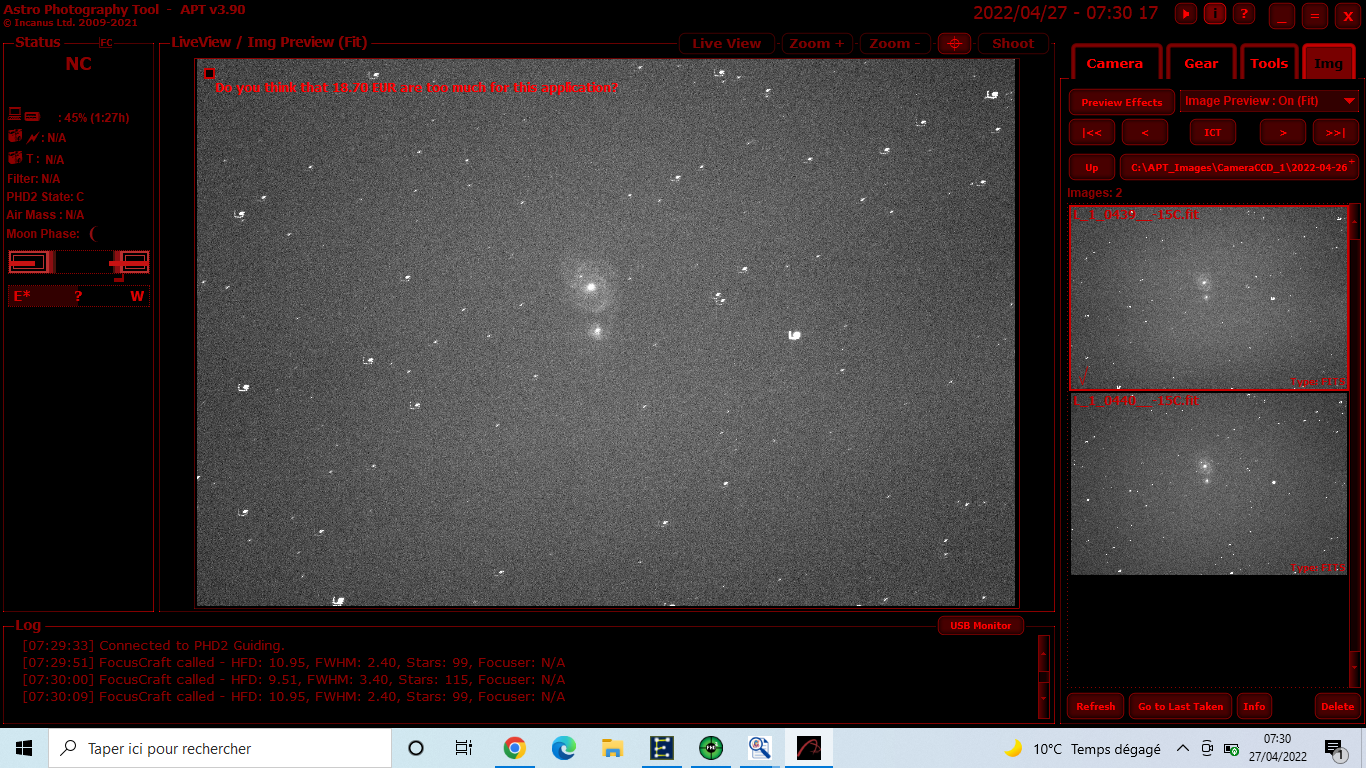The width and height of the screenshot is (1366, 768).
Task: Jump to last image with >>| button
Action: coord(1335,132)
